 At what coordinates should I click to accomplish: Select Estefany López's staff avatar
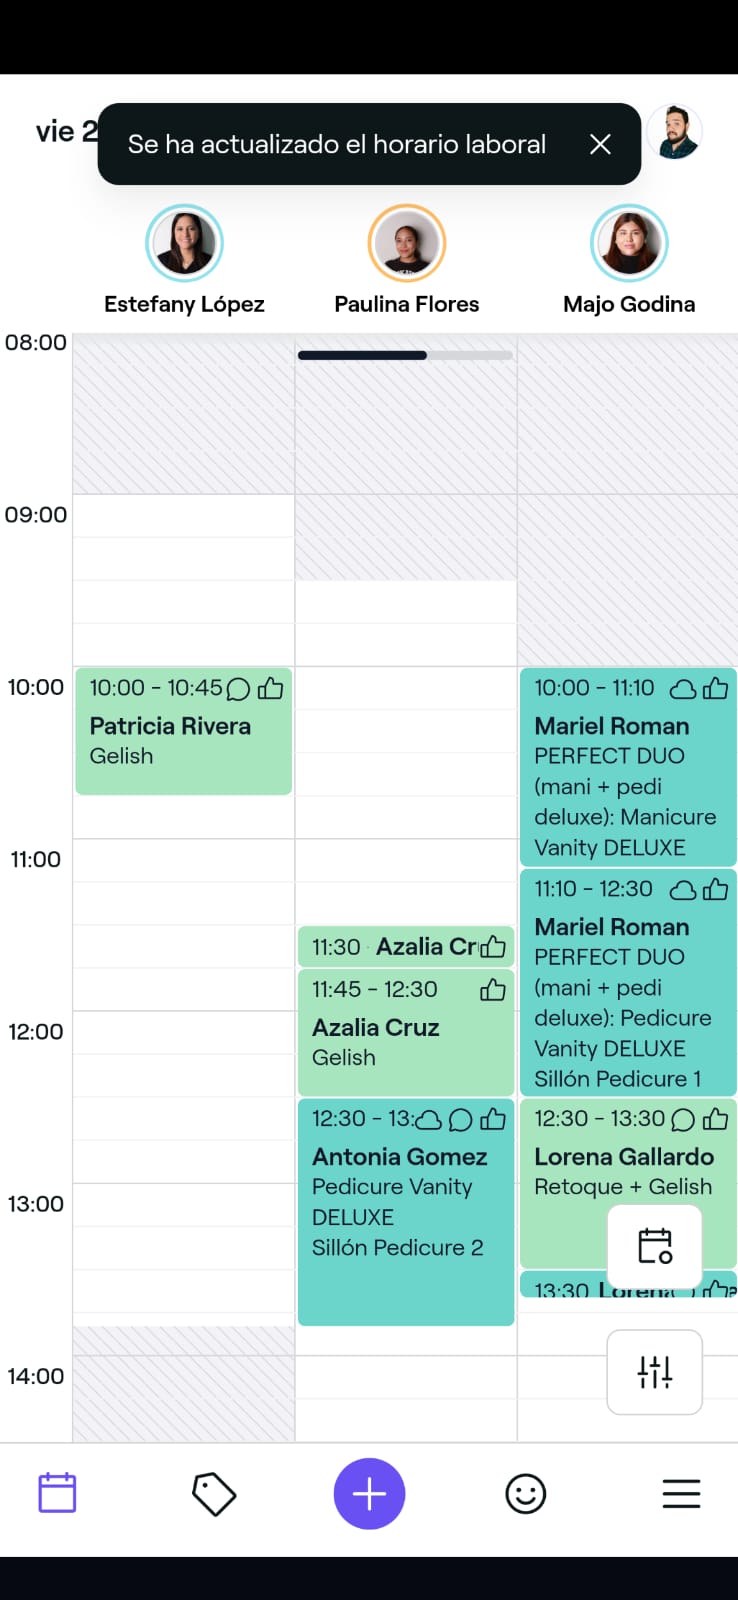click(184, 243)
